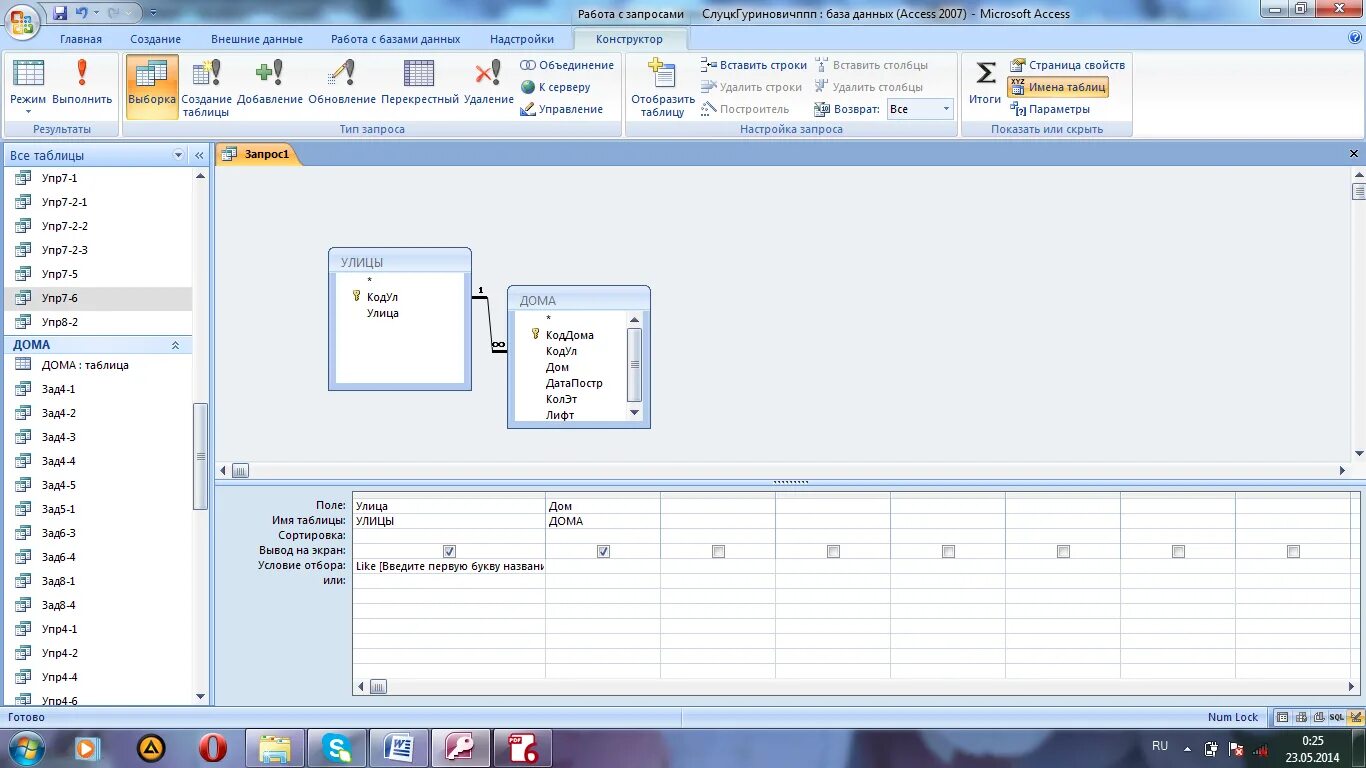
Task: Choose the Удаление delete query
Action: 489,82
